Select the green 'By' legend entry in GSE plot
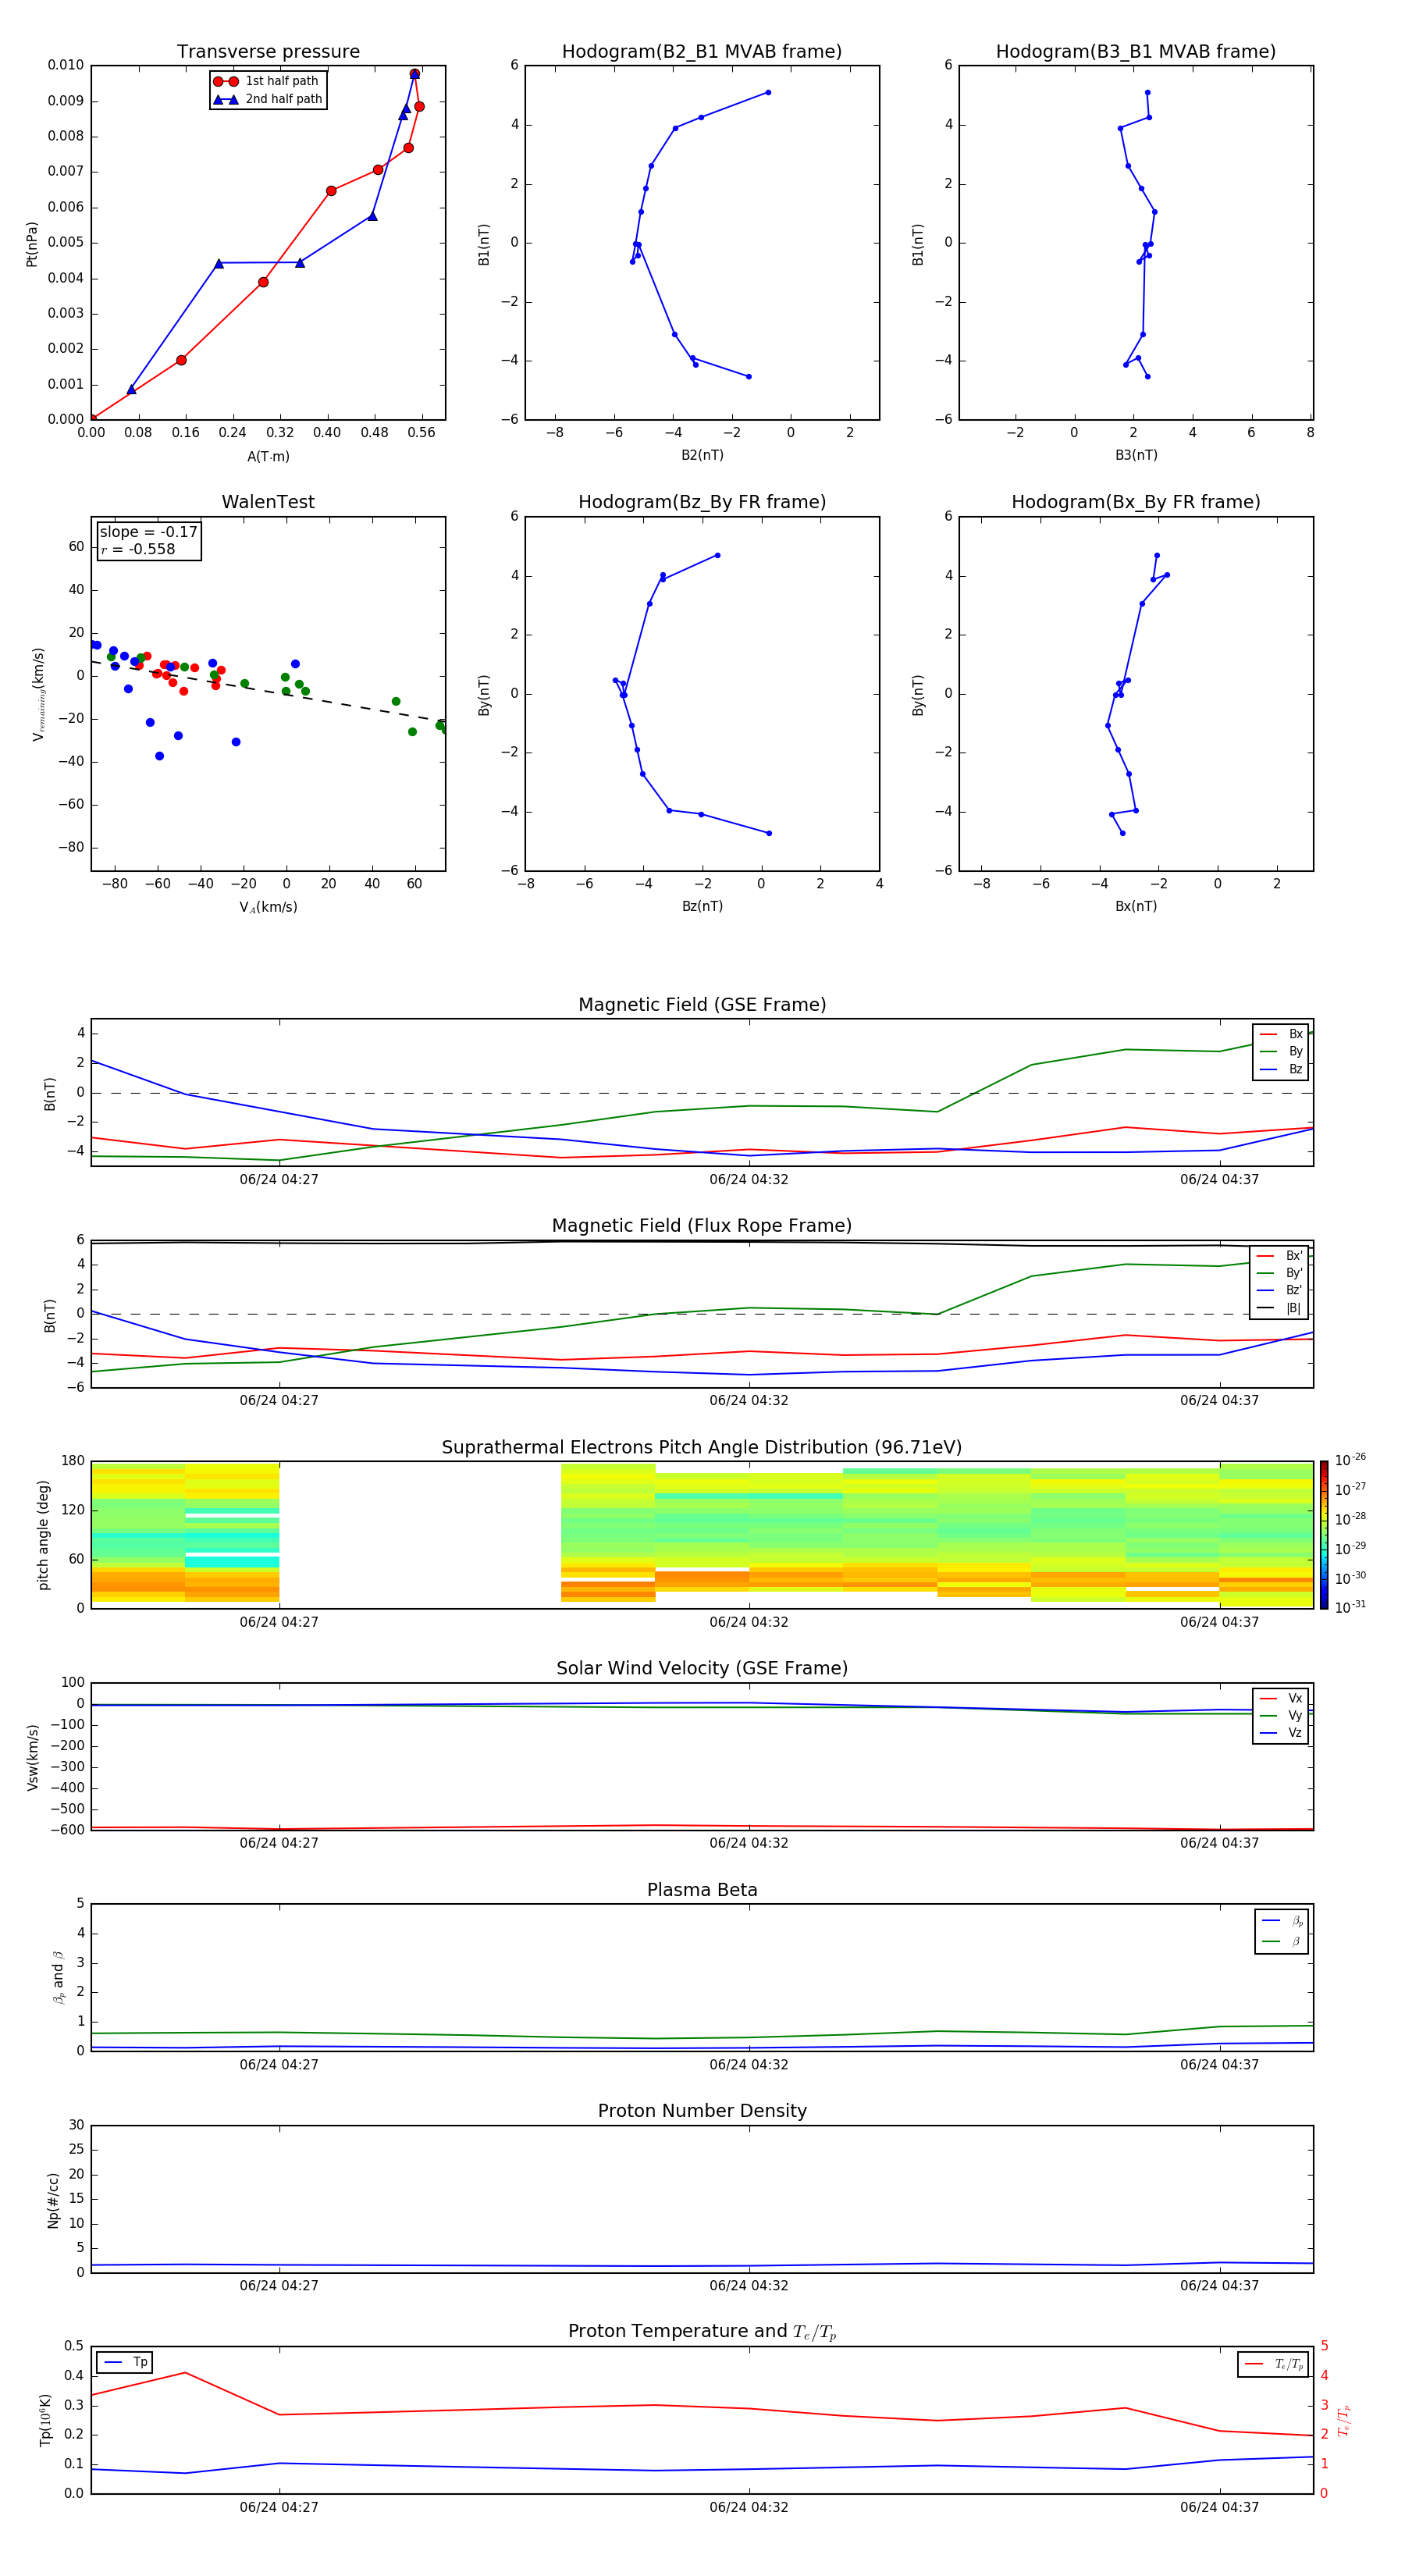 1281,1051
